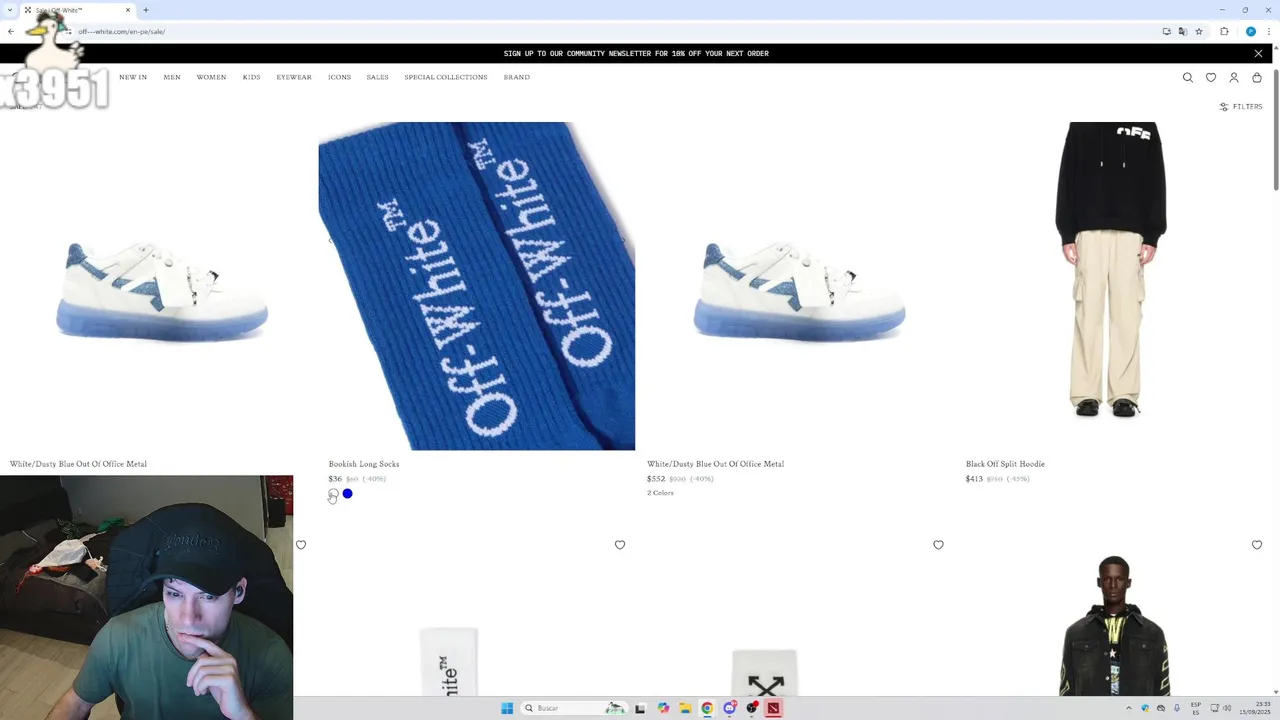1280x720 pixels.
Task: Show hidden system tray icons
Action: 1129,708
